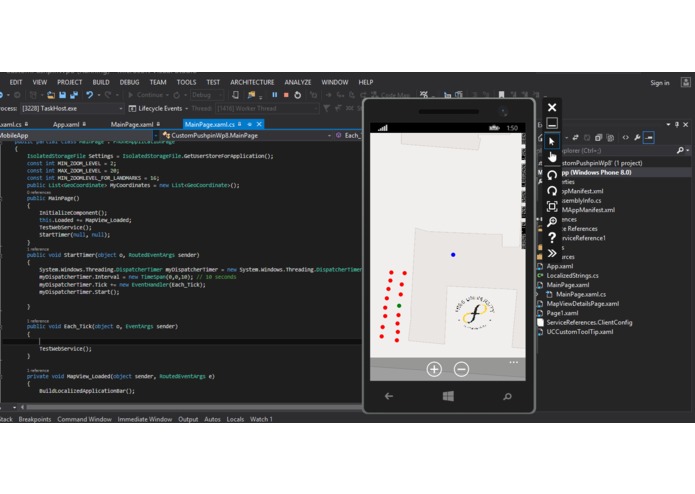
Task: Open the Output tab
Action: (188, 419)
